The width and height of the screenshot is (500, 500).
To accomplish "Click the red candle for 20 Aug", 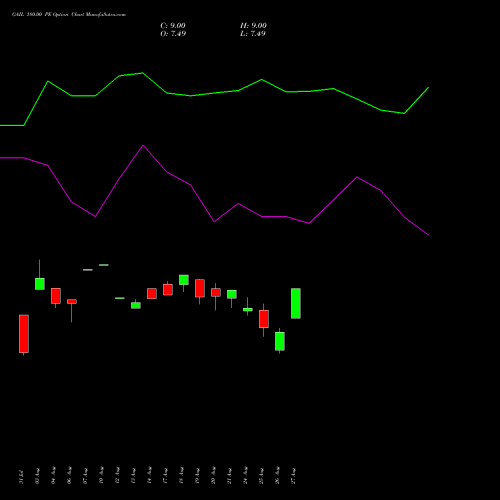I will 216,292.
